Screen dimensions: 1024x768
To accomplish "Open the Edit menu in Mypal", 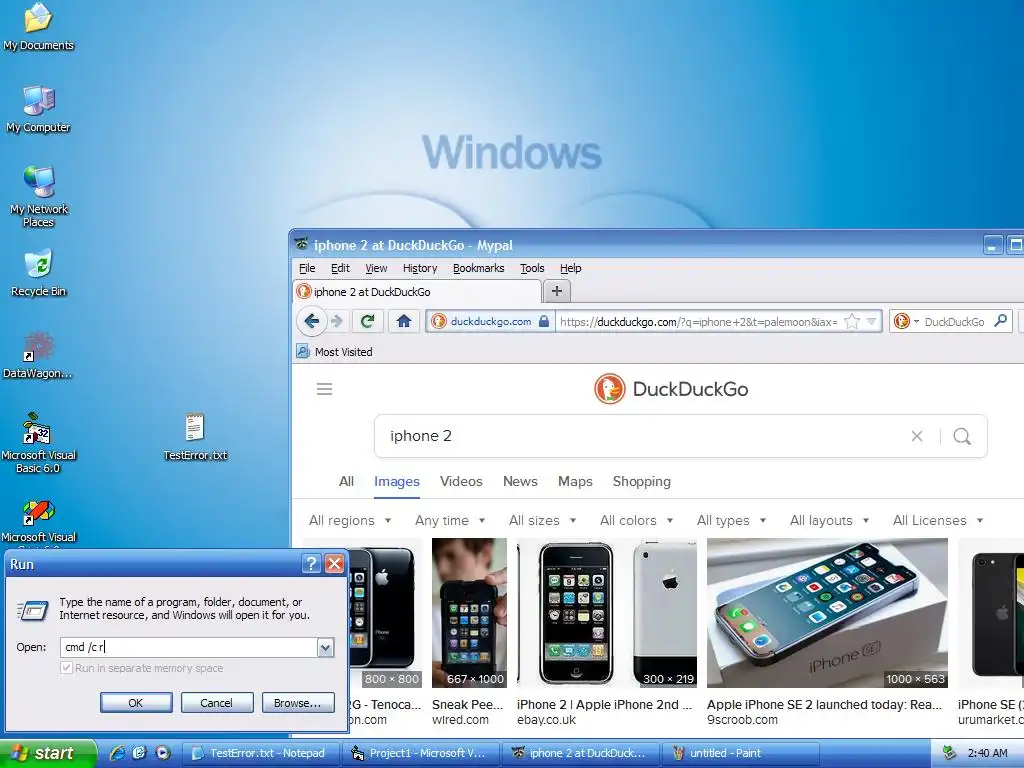I will point(340,268).
